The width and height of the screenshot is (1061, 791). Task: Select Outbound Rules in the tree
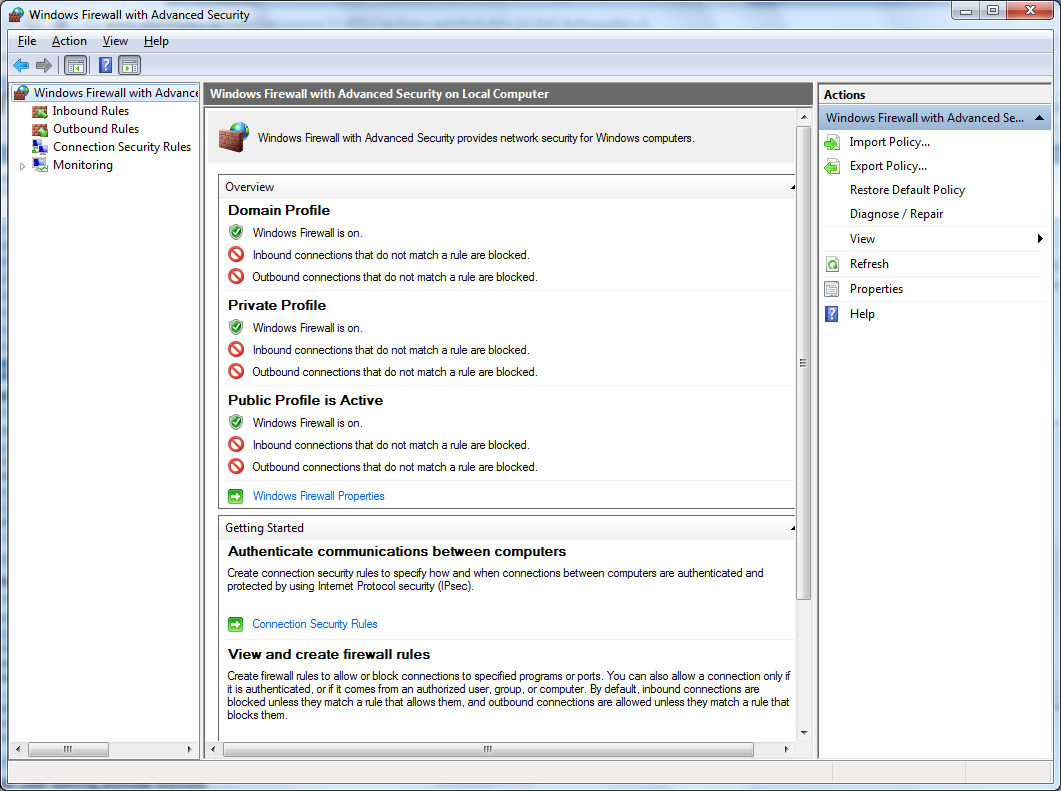[x=96, y=129]
